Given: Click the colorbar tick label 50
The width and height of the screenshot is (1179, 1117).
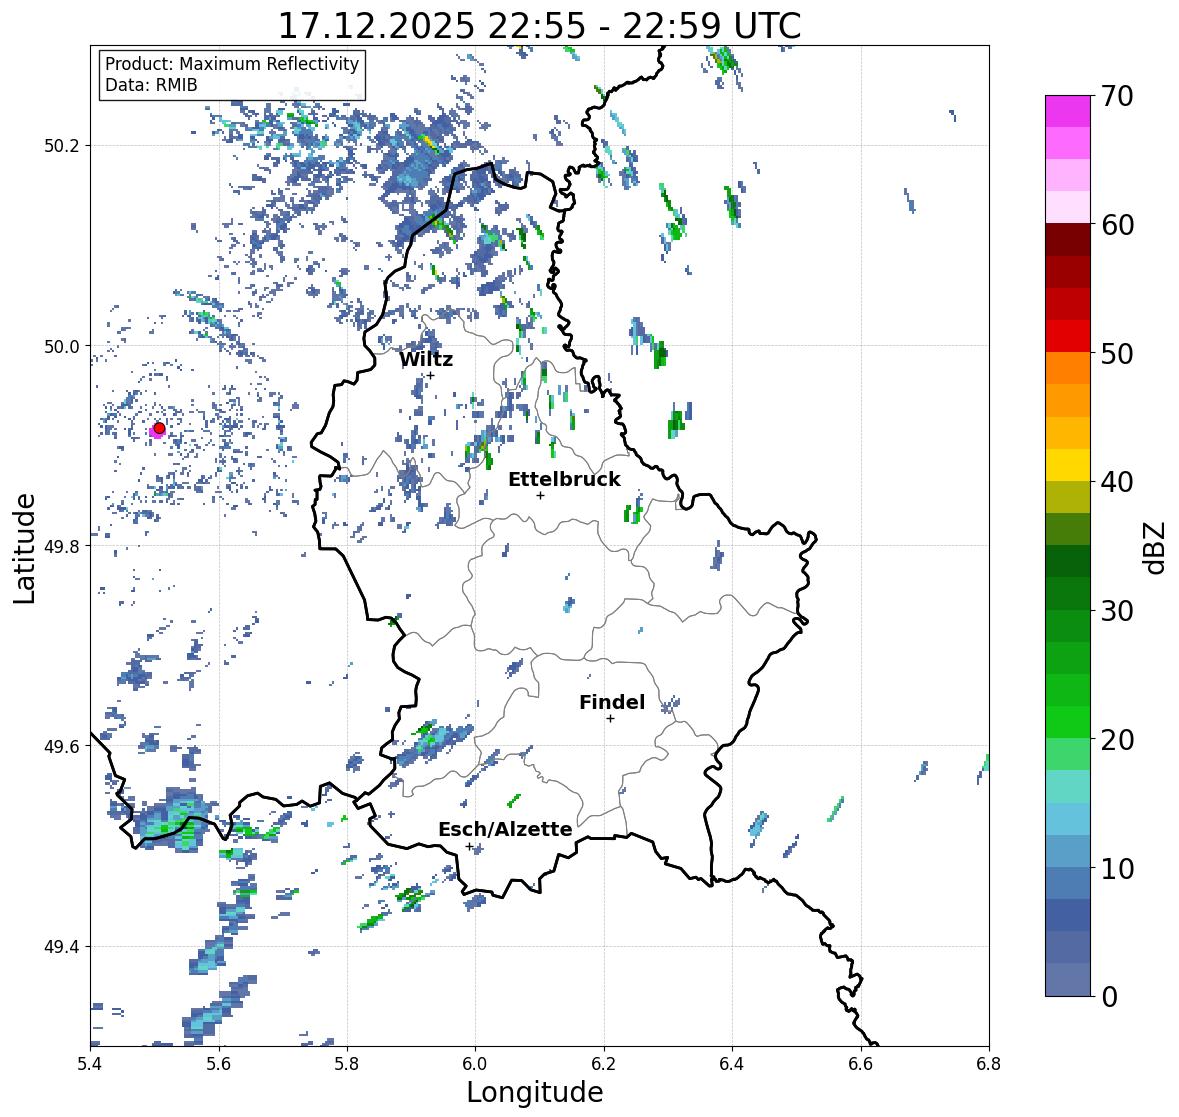Looking at the screenshot, I should click(x=1117, y=353).
